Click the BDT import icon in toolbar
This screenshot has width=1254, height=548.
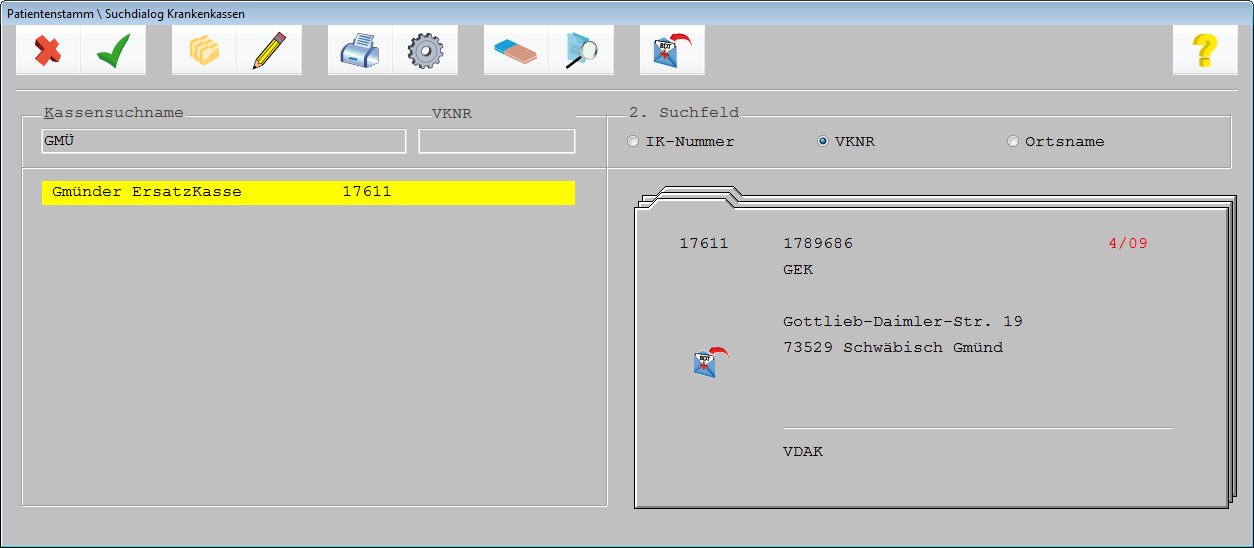pyautogui.click(x=672, y=50)
